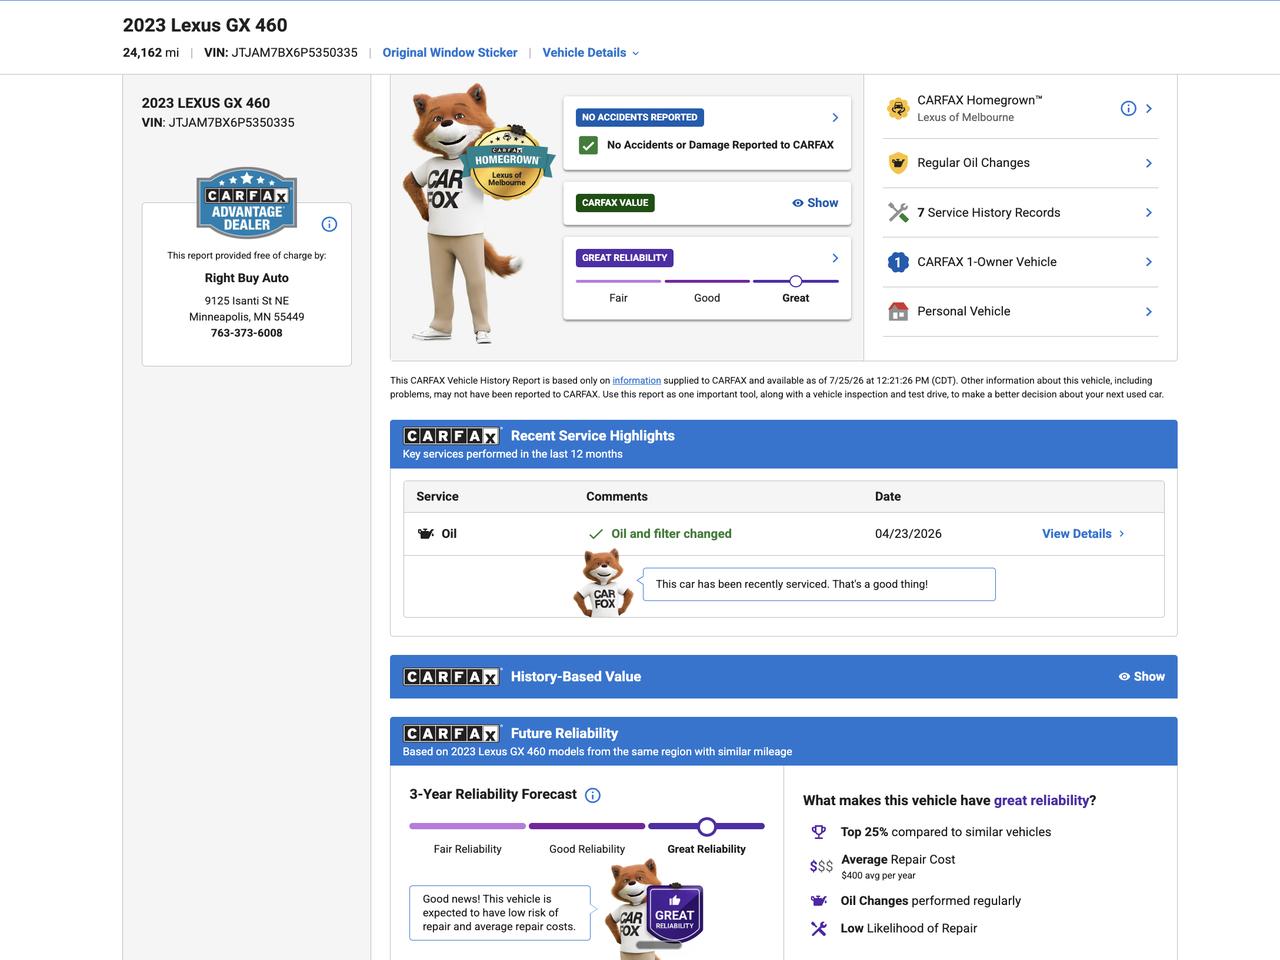This screenshot has height=960, width=1280.
Task: Click View Details for oil service
Action: [x=1083, y=534]
